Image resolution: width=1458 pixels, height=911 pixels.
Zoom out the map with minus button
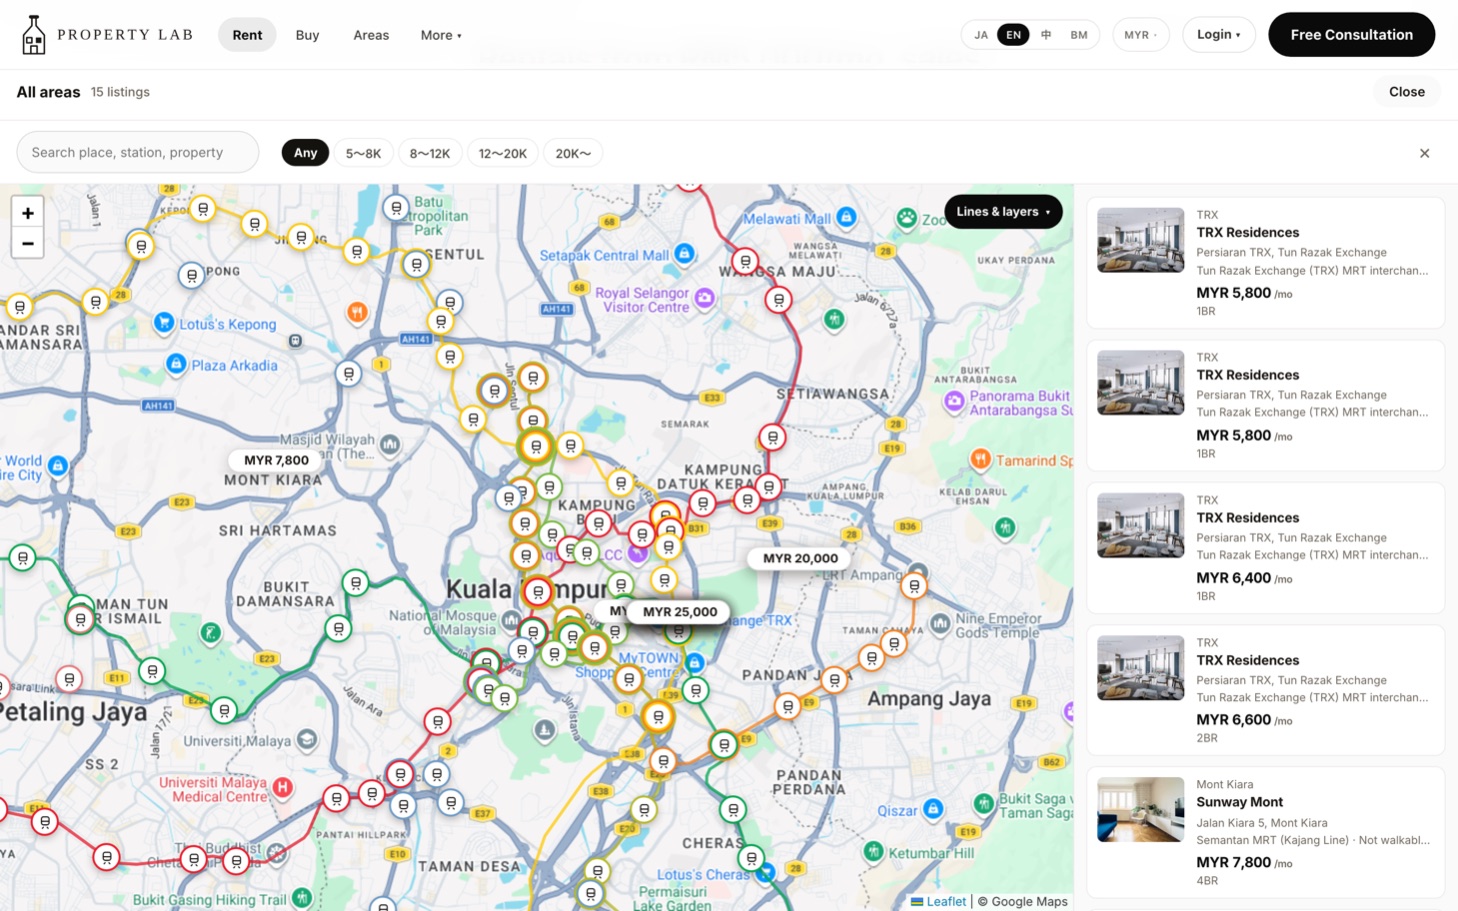point(28,243)
